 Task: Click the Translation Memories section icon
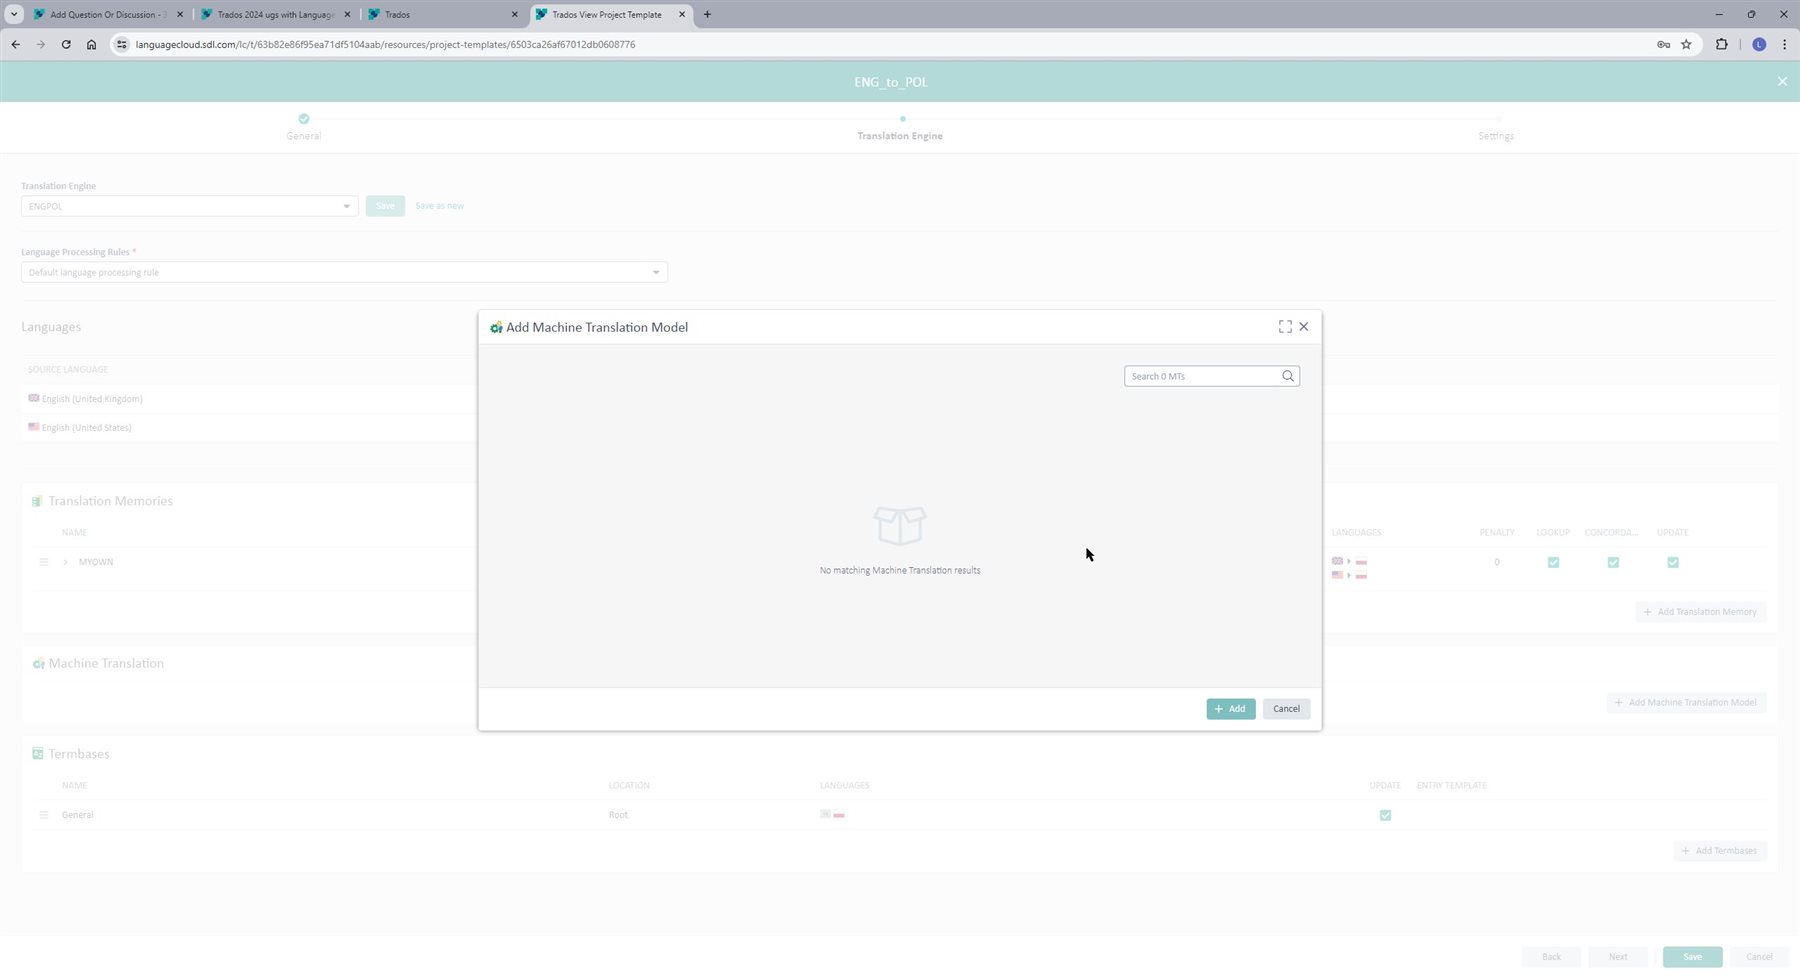[x=38, y=500]
